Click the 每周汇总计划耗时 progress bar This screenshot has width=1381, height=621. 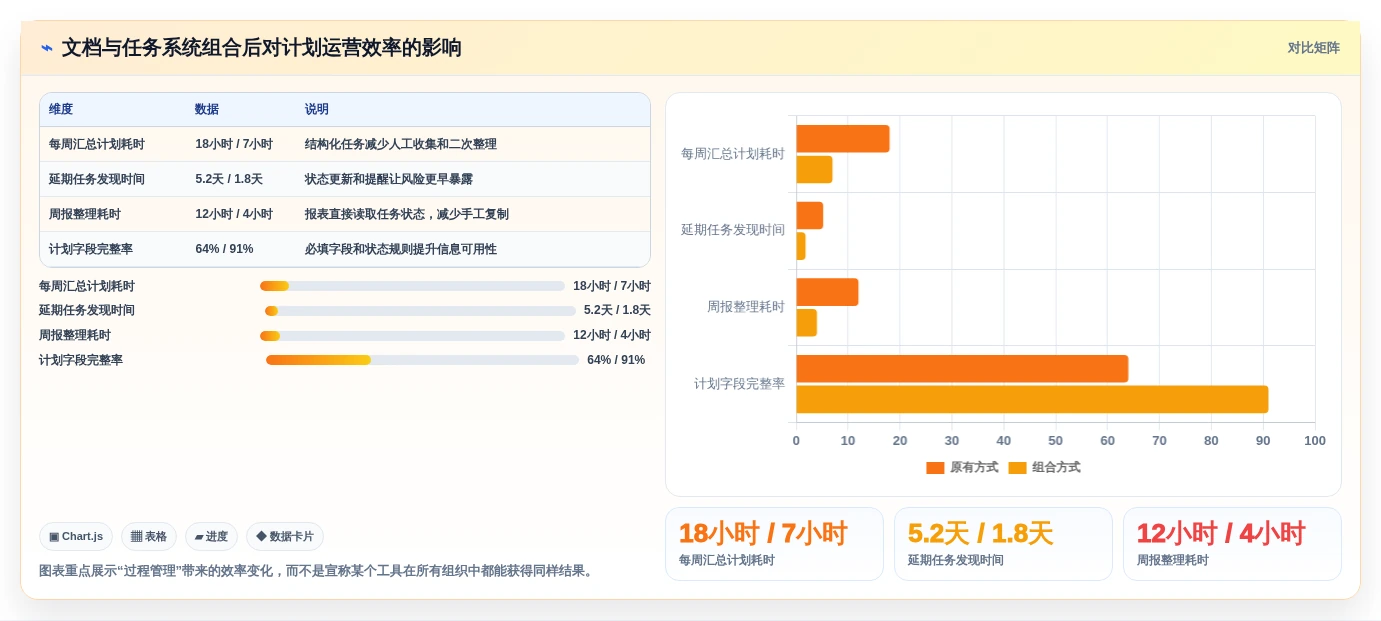pyautogui.click(x=412, y=286)
